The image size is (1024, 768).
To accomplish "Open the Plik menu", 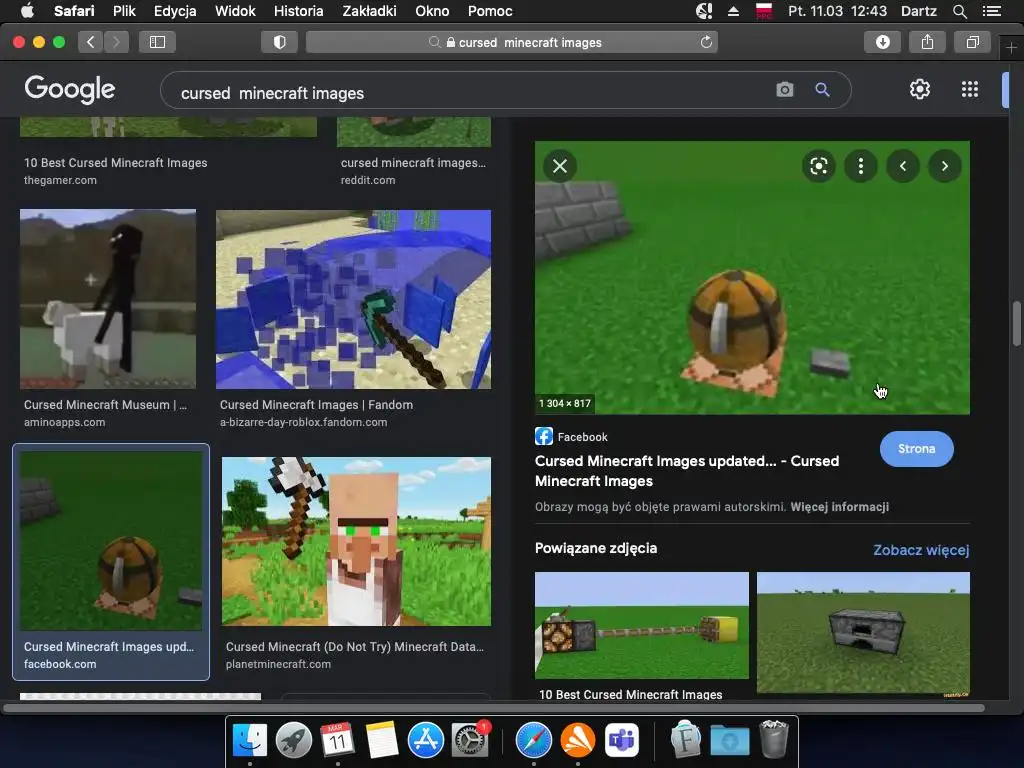I will [x=124, y=11].
